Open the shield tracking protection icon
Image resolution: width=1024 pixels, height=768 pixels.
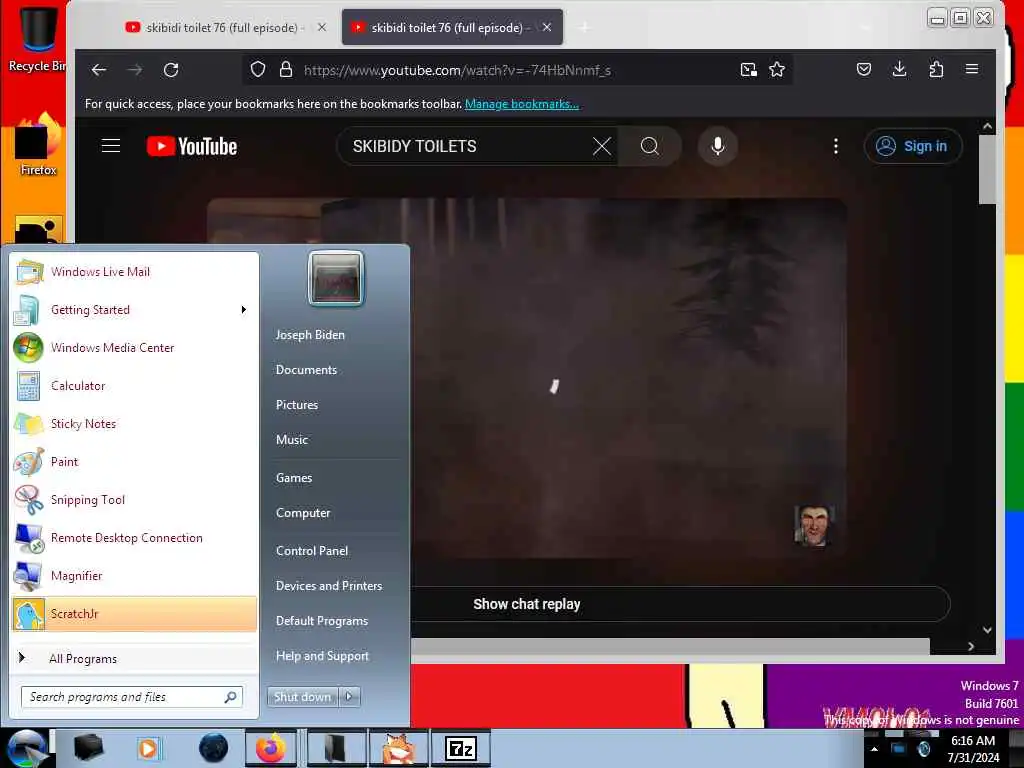(x=258, y=69)
